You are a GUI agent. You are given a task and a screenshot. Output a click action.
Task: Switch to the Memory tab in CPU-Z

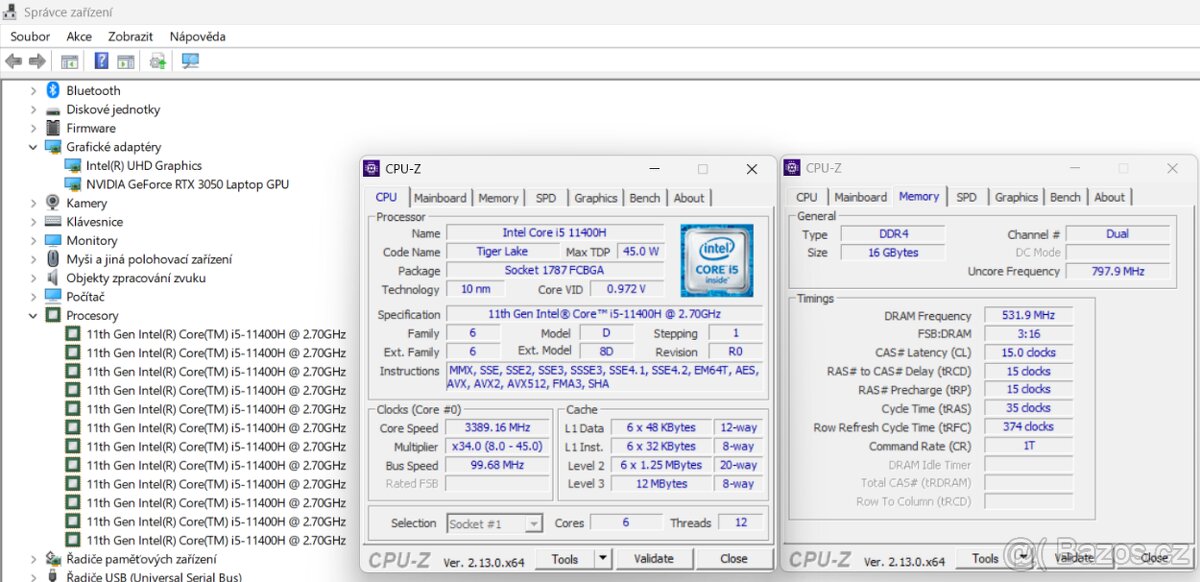tap(498, 198)
